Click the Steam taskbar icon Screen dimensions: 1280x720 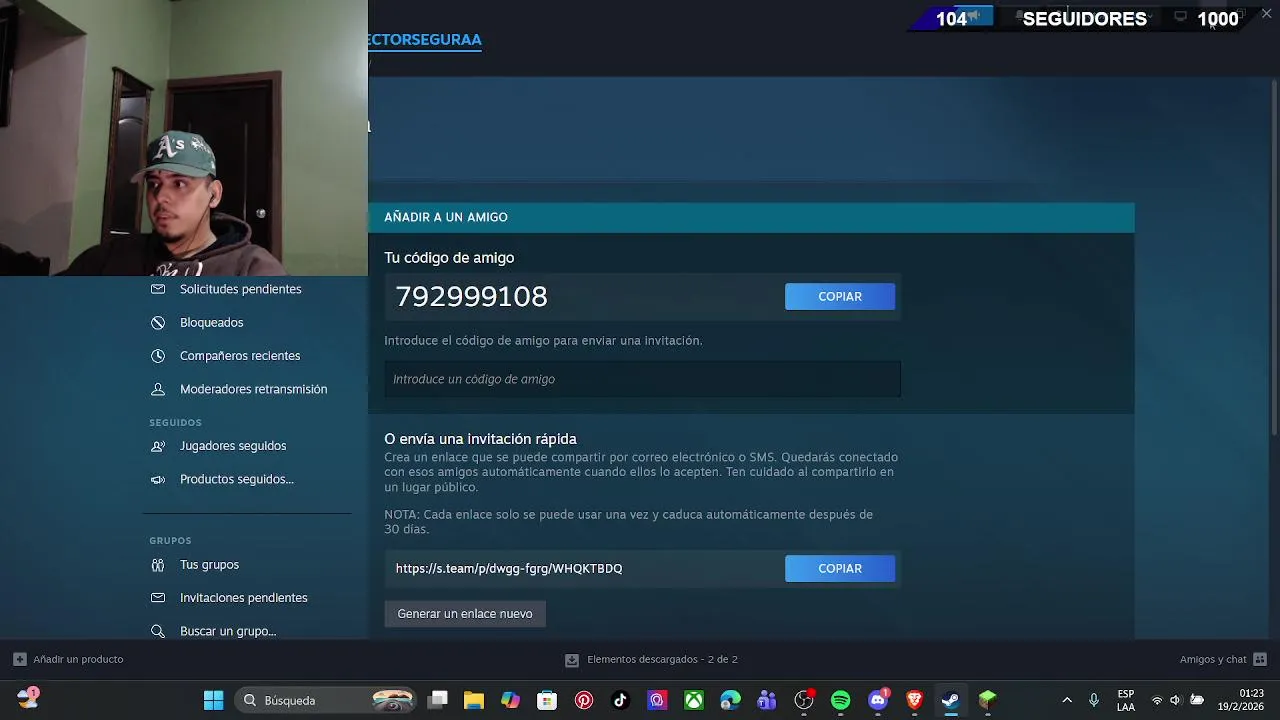(951, 701)
